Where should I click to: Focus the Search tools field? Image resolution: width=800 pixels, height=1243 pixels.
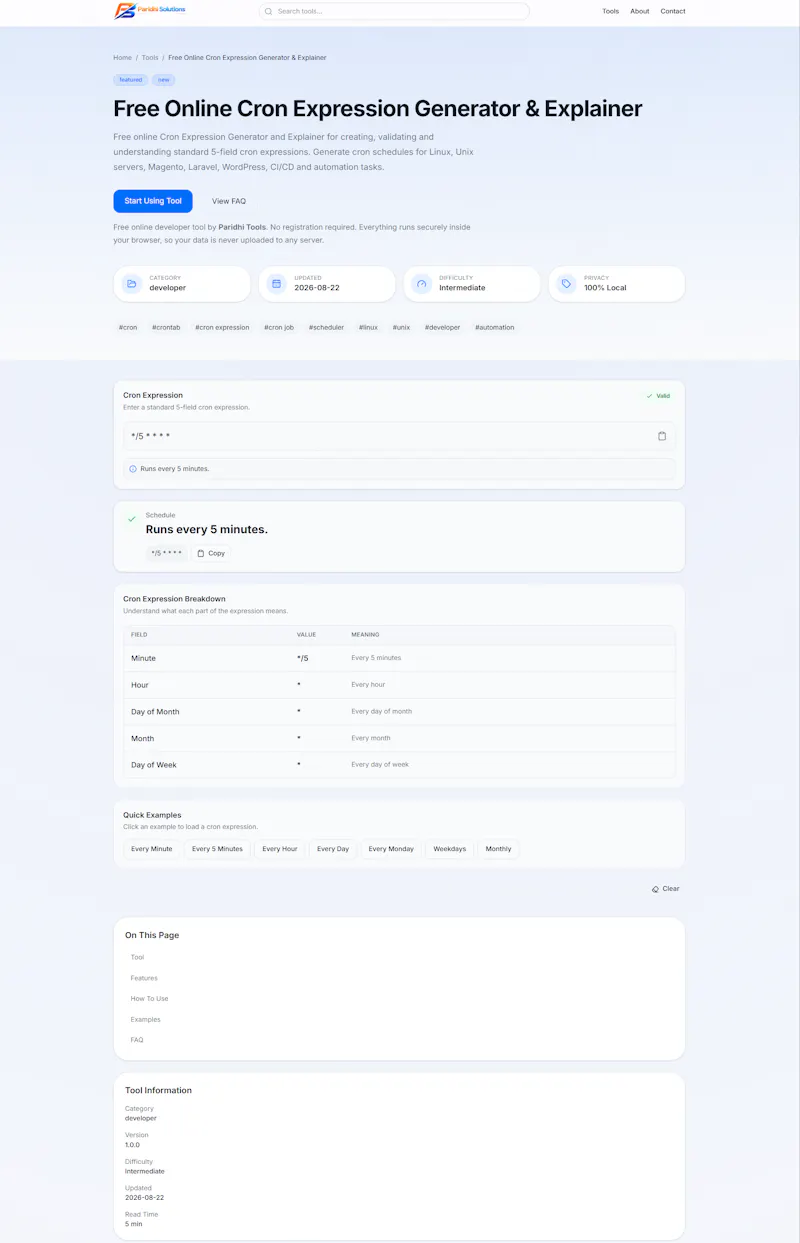394,11
